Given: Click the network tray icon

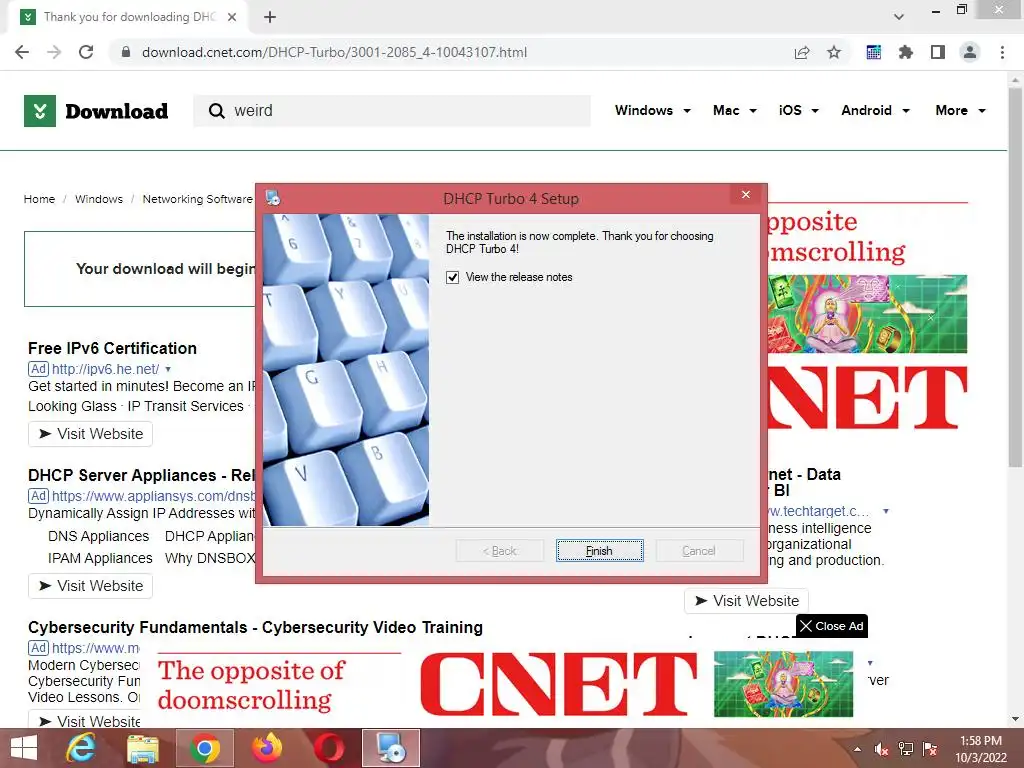Looking at the screenshot, I should 906,749.
